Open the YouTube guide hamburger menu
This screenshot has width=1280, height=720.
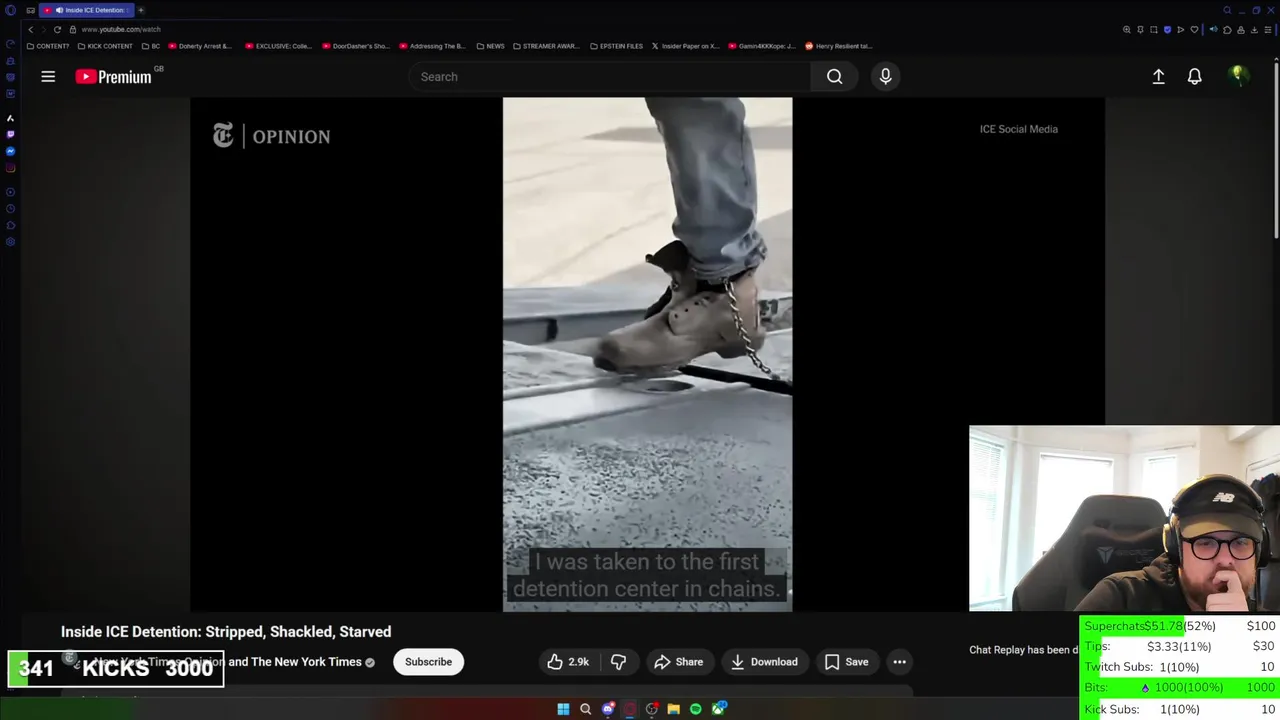coord(48,76)
